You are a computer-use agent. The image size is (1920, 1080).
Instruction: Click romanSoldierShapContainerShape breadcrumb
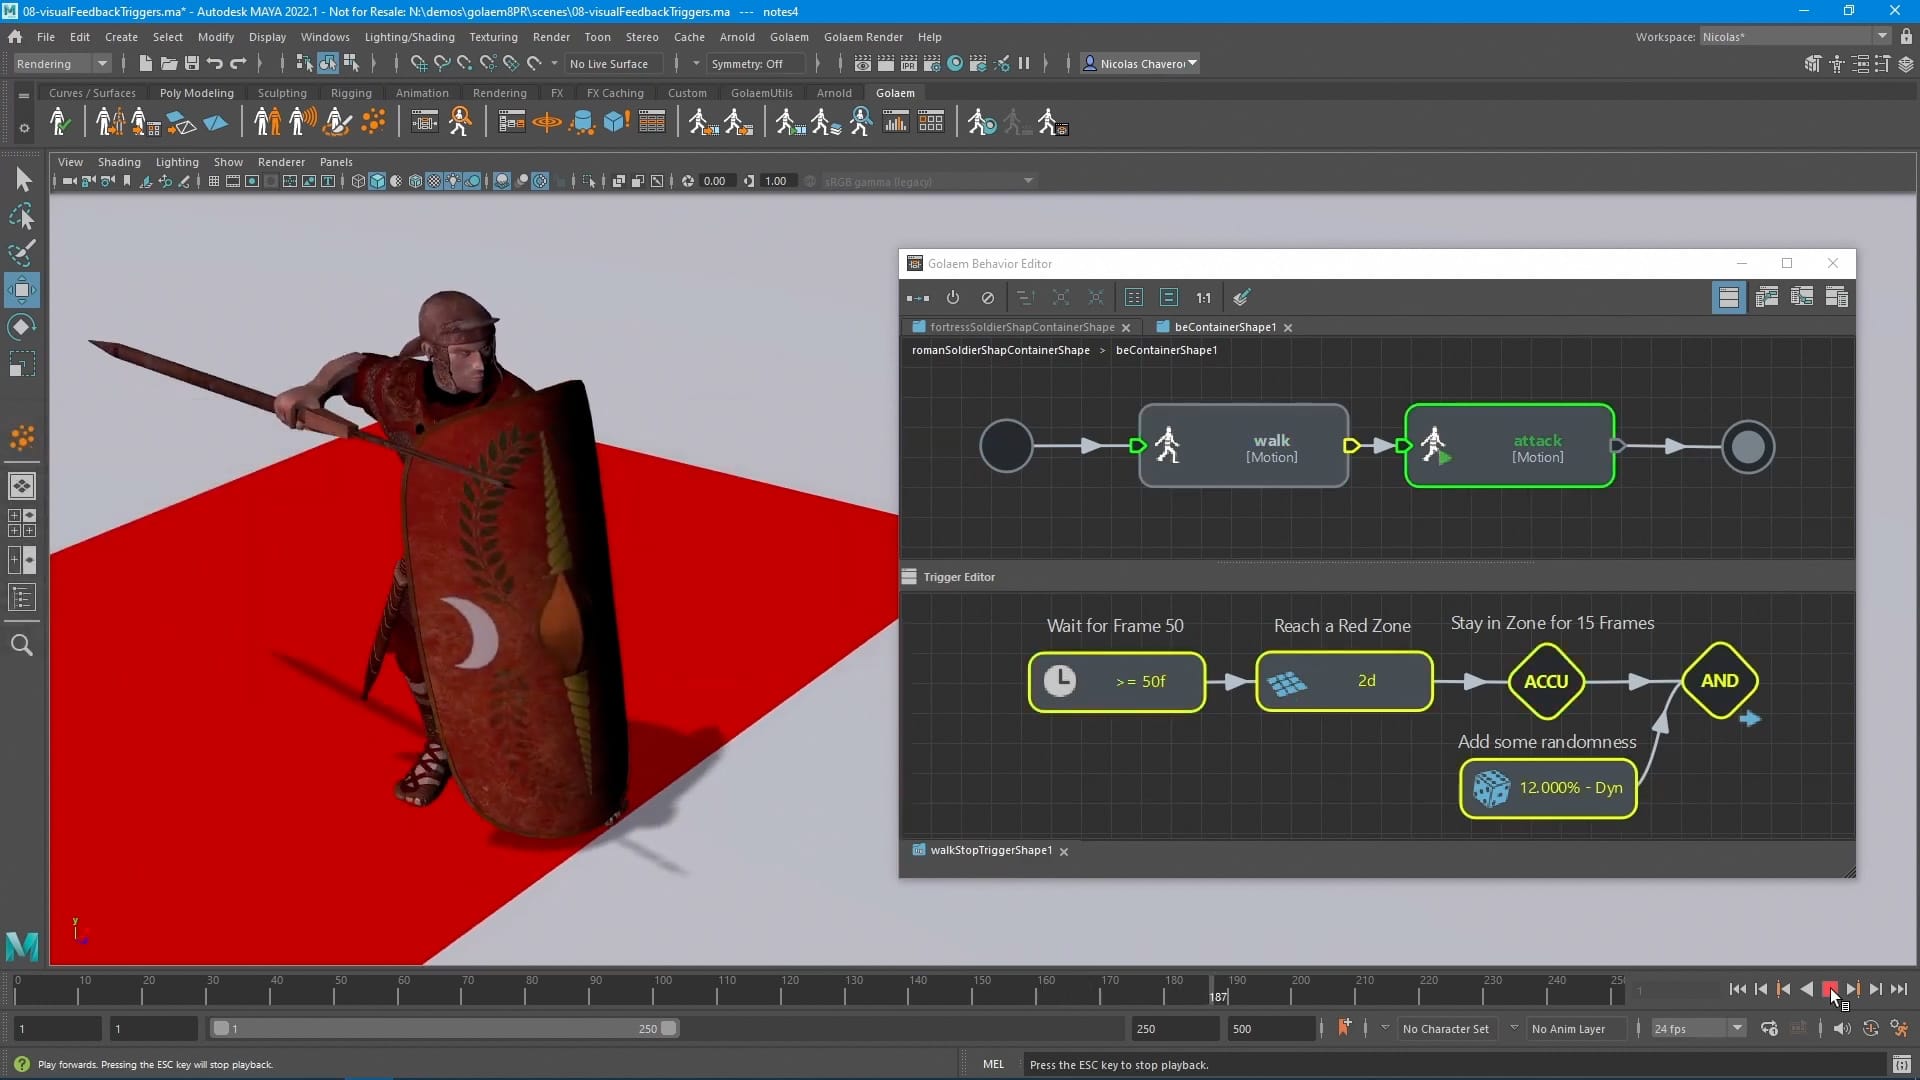1000,350
